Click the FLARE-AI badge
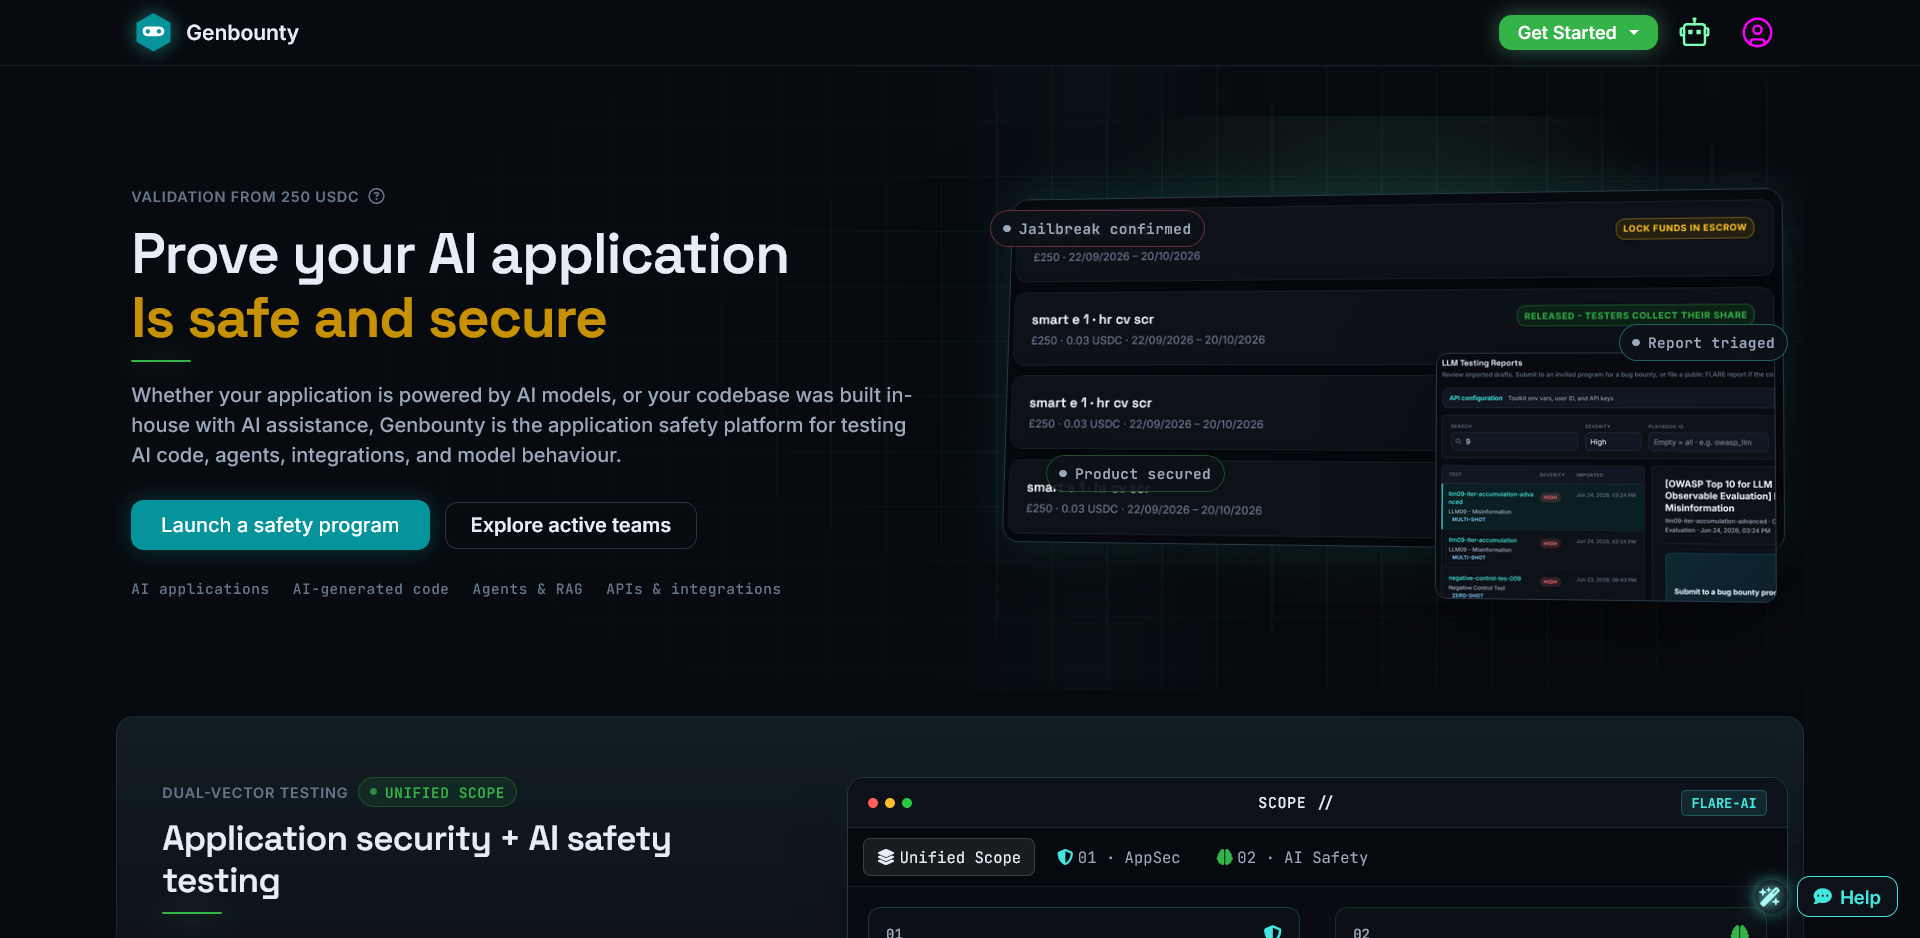The image size is (1920, 938). 1724,803
